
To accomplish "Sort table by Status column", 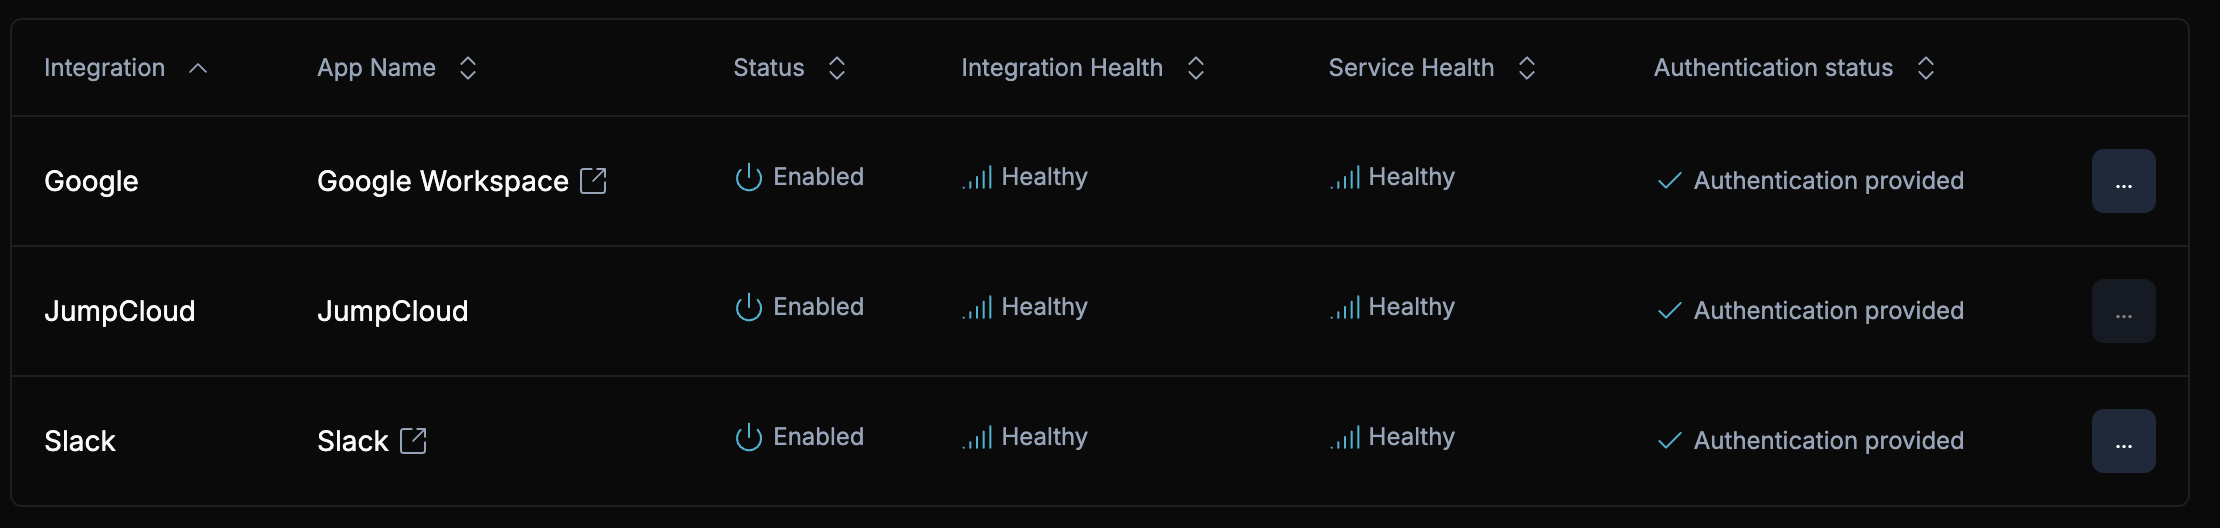I will pos(837,68).
